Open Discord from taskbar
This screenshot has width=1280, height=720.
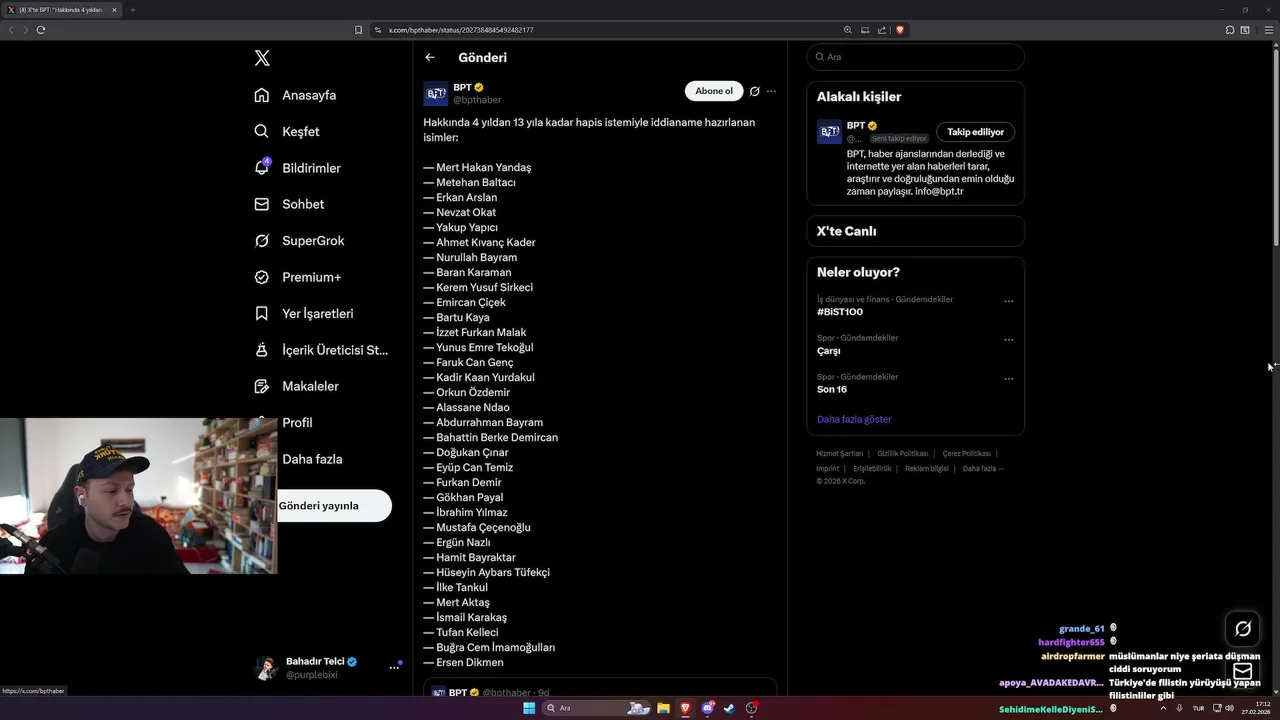point(708,708)
